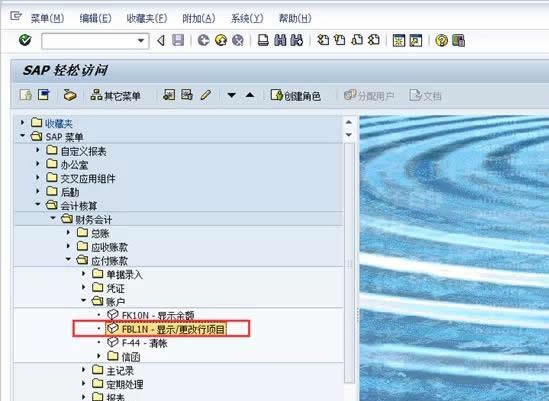Open the 系统(Y) menu
549x401 pixels.
tap(247, 18)
